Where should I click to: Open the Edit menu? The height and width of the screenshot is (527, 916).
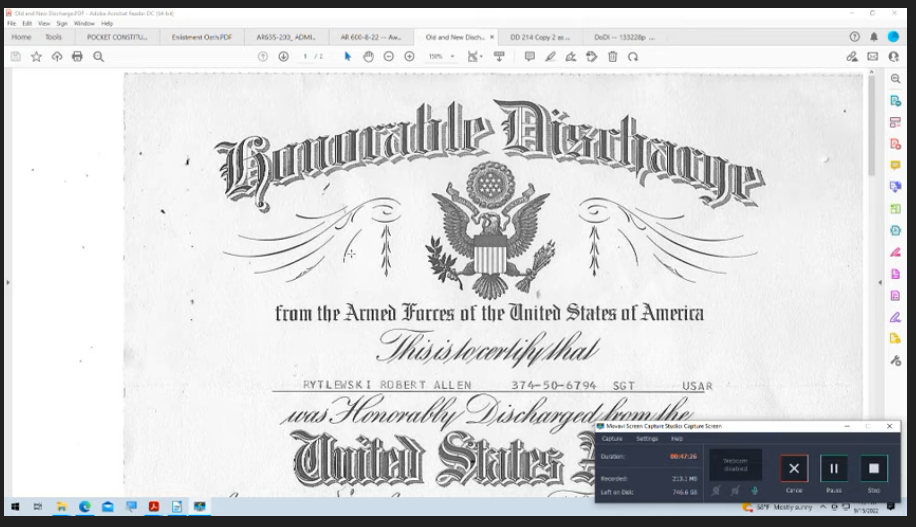pyautogui.click(x=27, y=23)
